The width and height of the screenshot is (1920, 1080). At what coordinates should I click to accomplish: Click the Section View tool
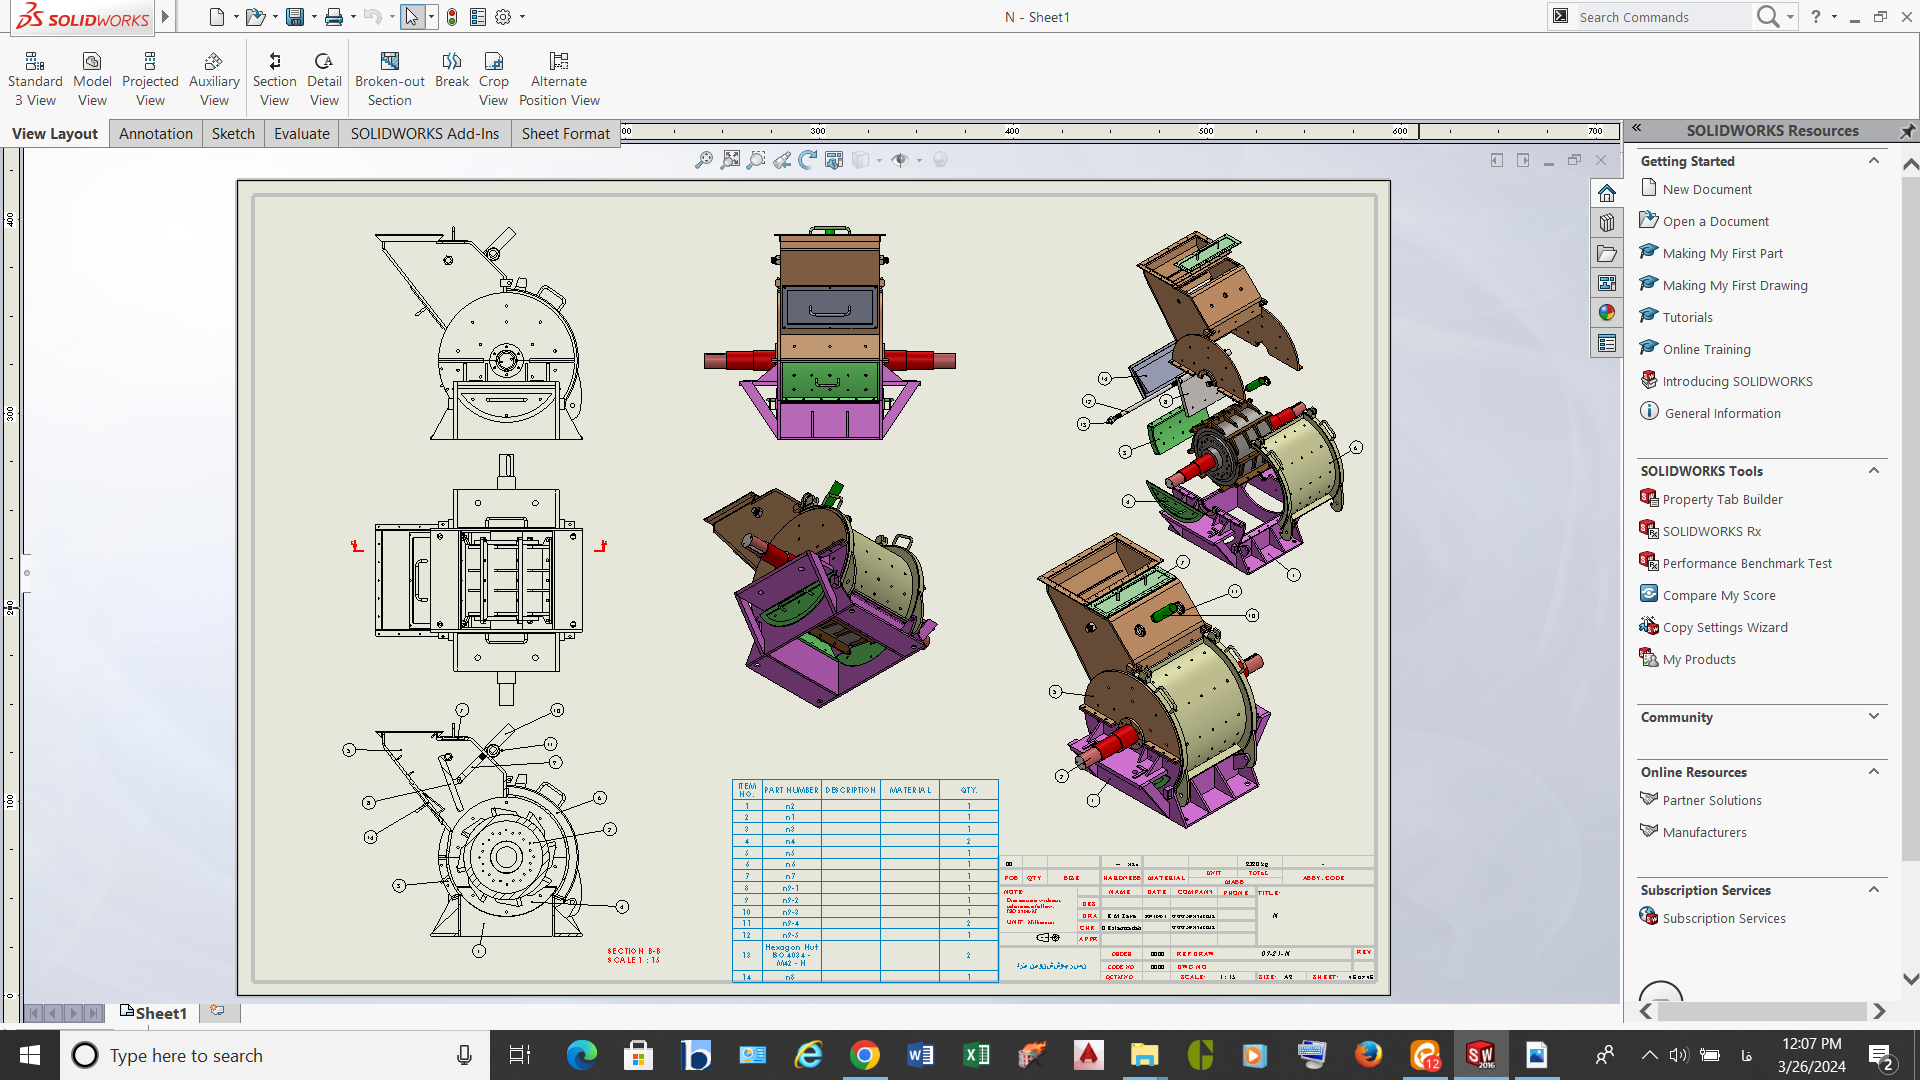click(x=274, y=79)
